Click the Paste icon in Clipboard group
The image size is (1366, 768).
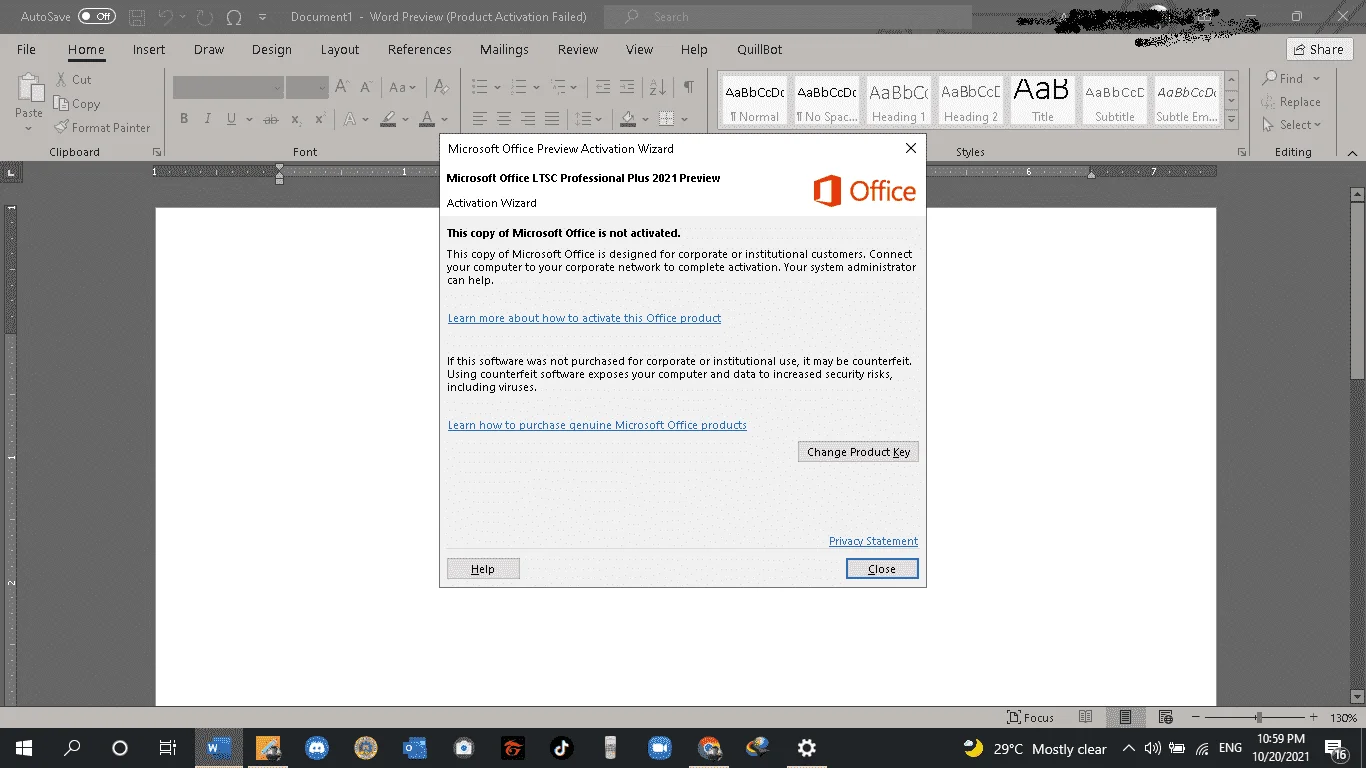point(29,90)
